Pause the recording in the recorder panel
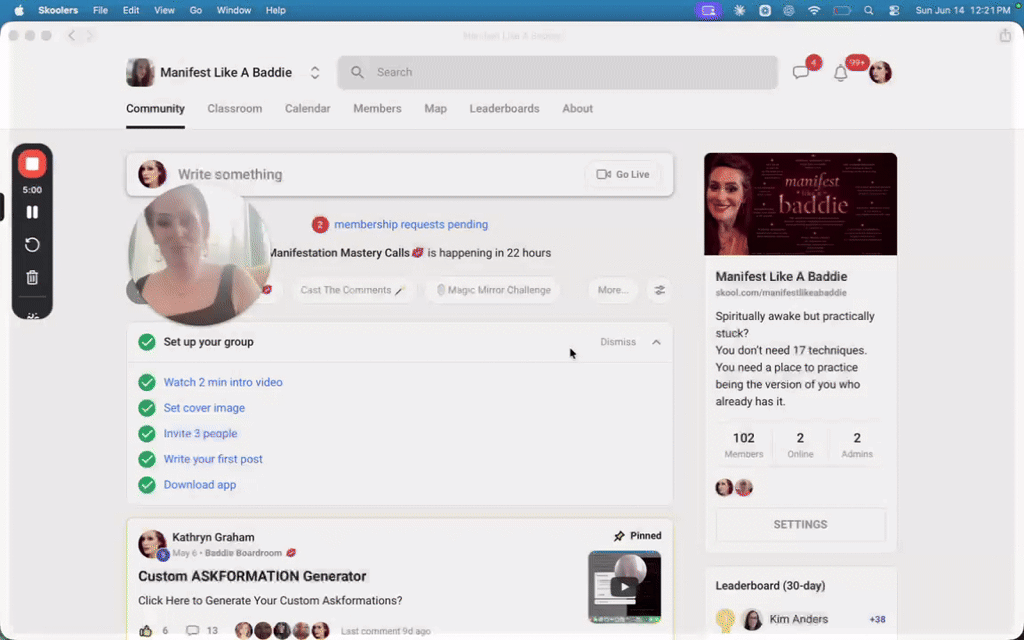This screenshot has width=1024, height=640. click(x=32, y=212)
